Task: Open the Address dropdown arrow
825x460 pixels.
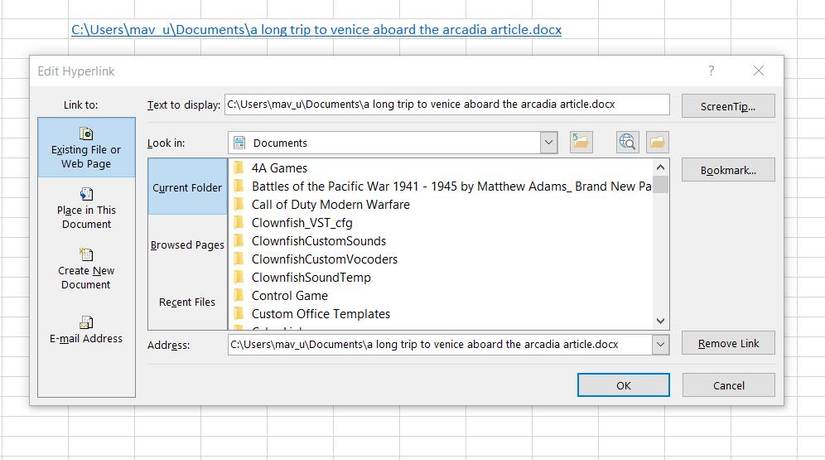Action: coord(659,344)
